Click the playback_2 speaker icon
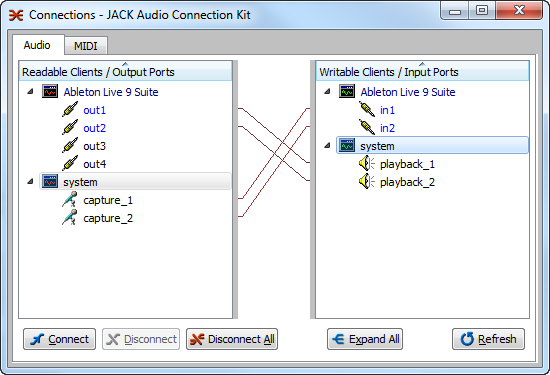Viewport: 550px width, 375px height. click(x=367, y=182)
